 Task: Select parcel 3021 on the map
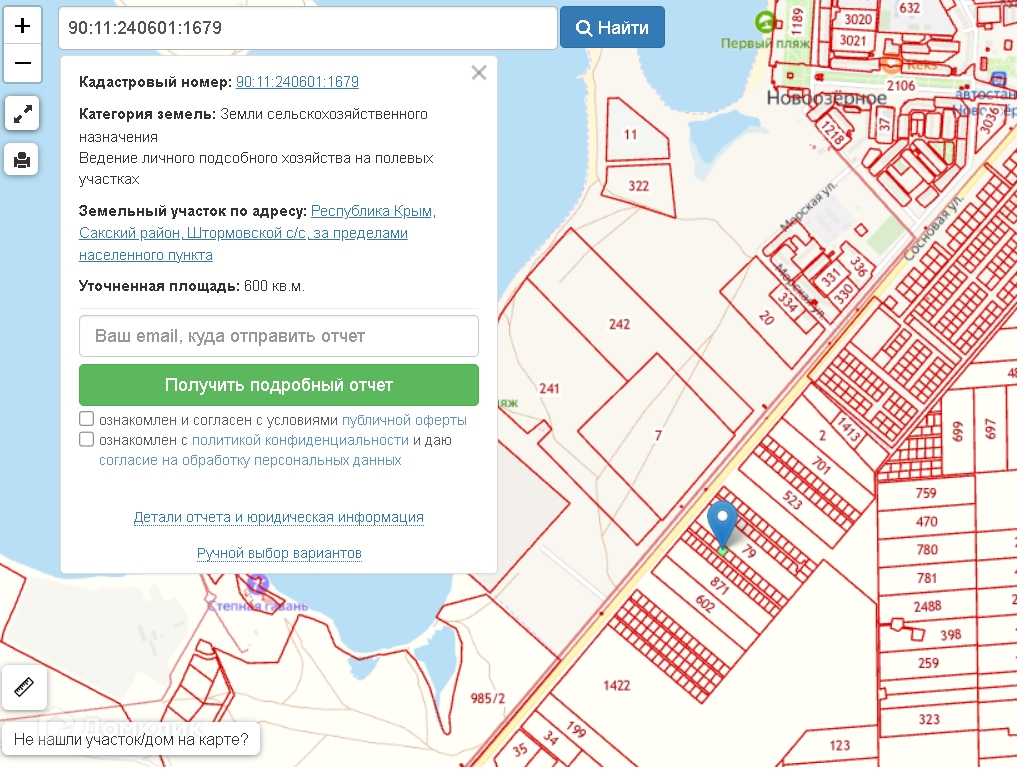[853, 40]
